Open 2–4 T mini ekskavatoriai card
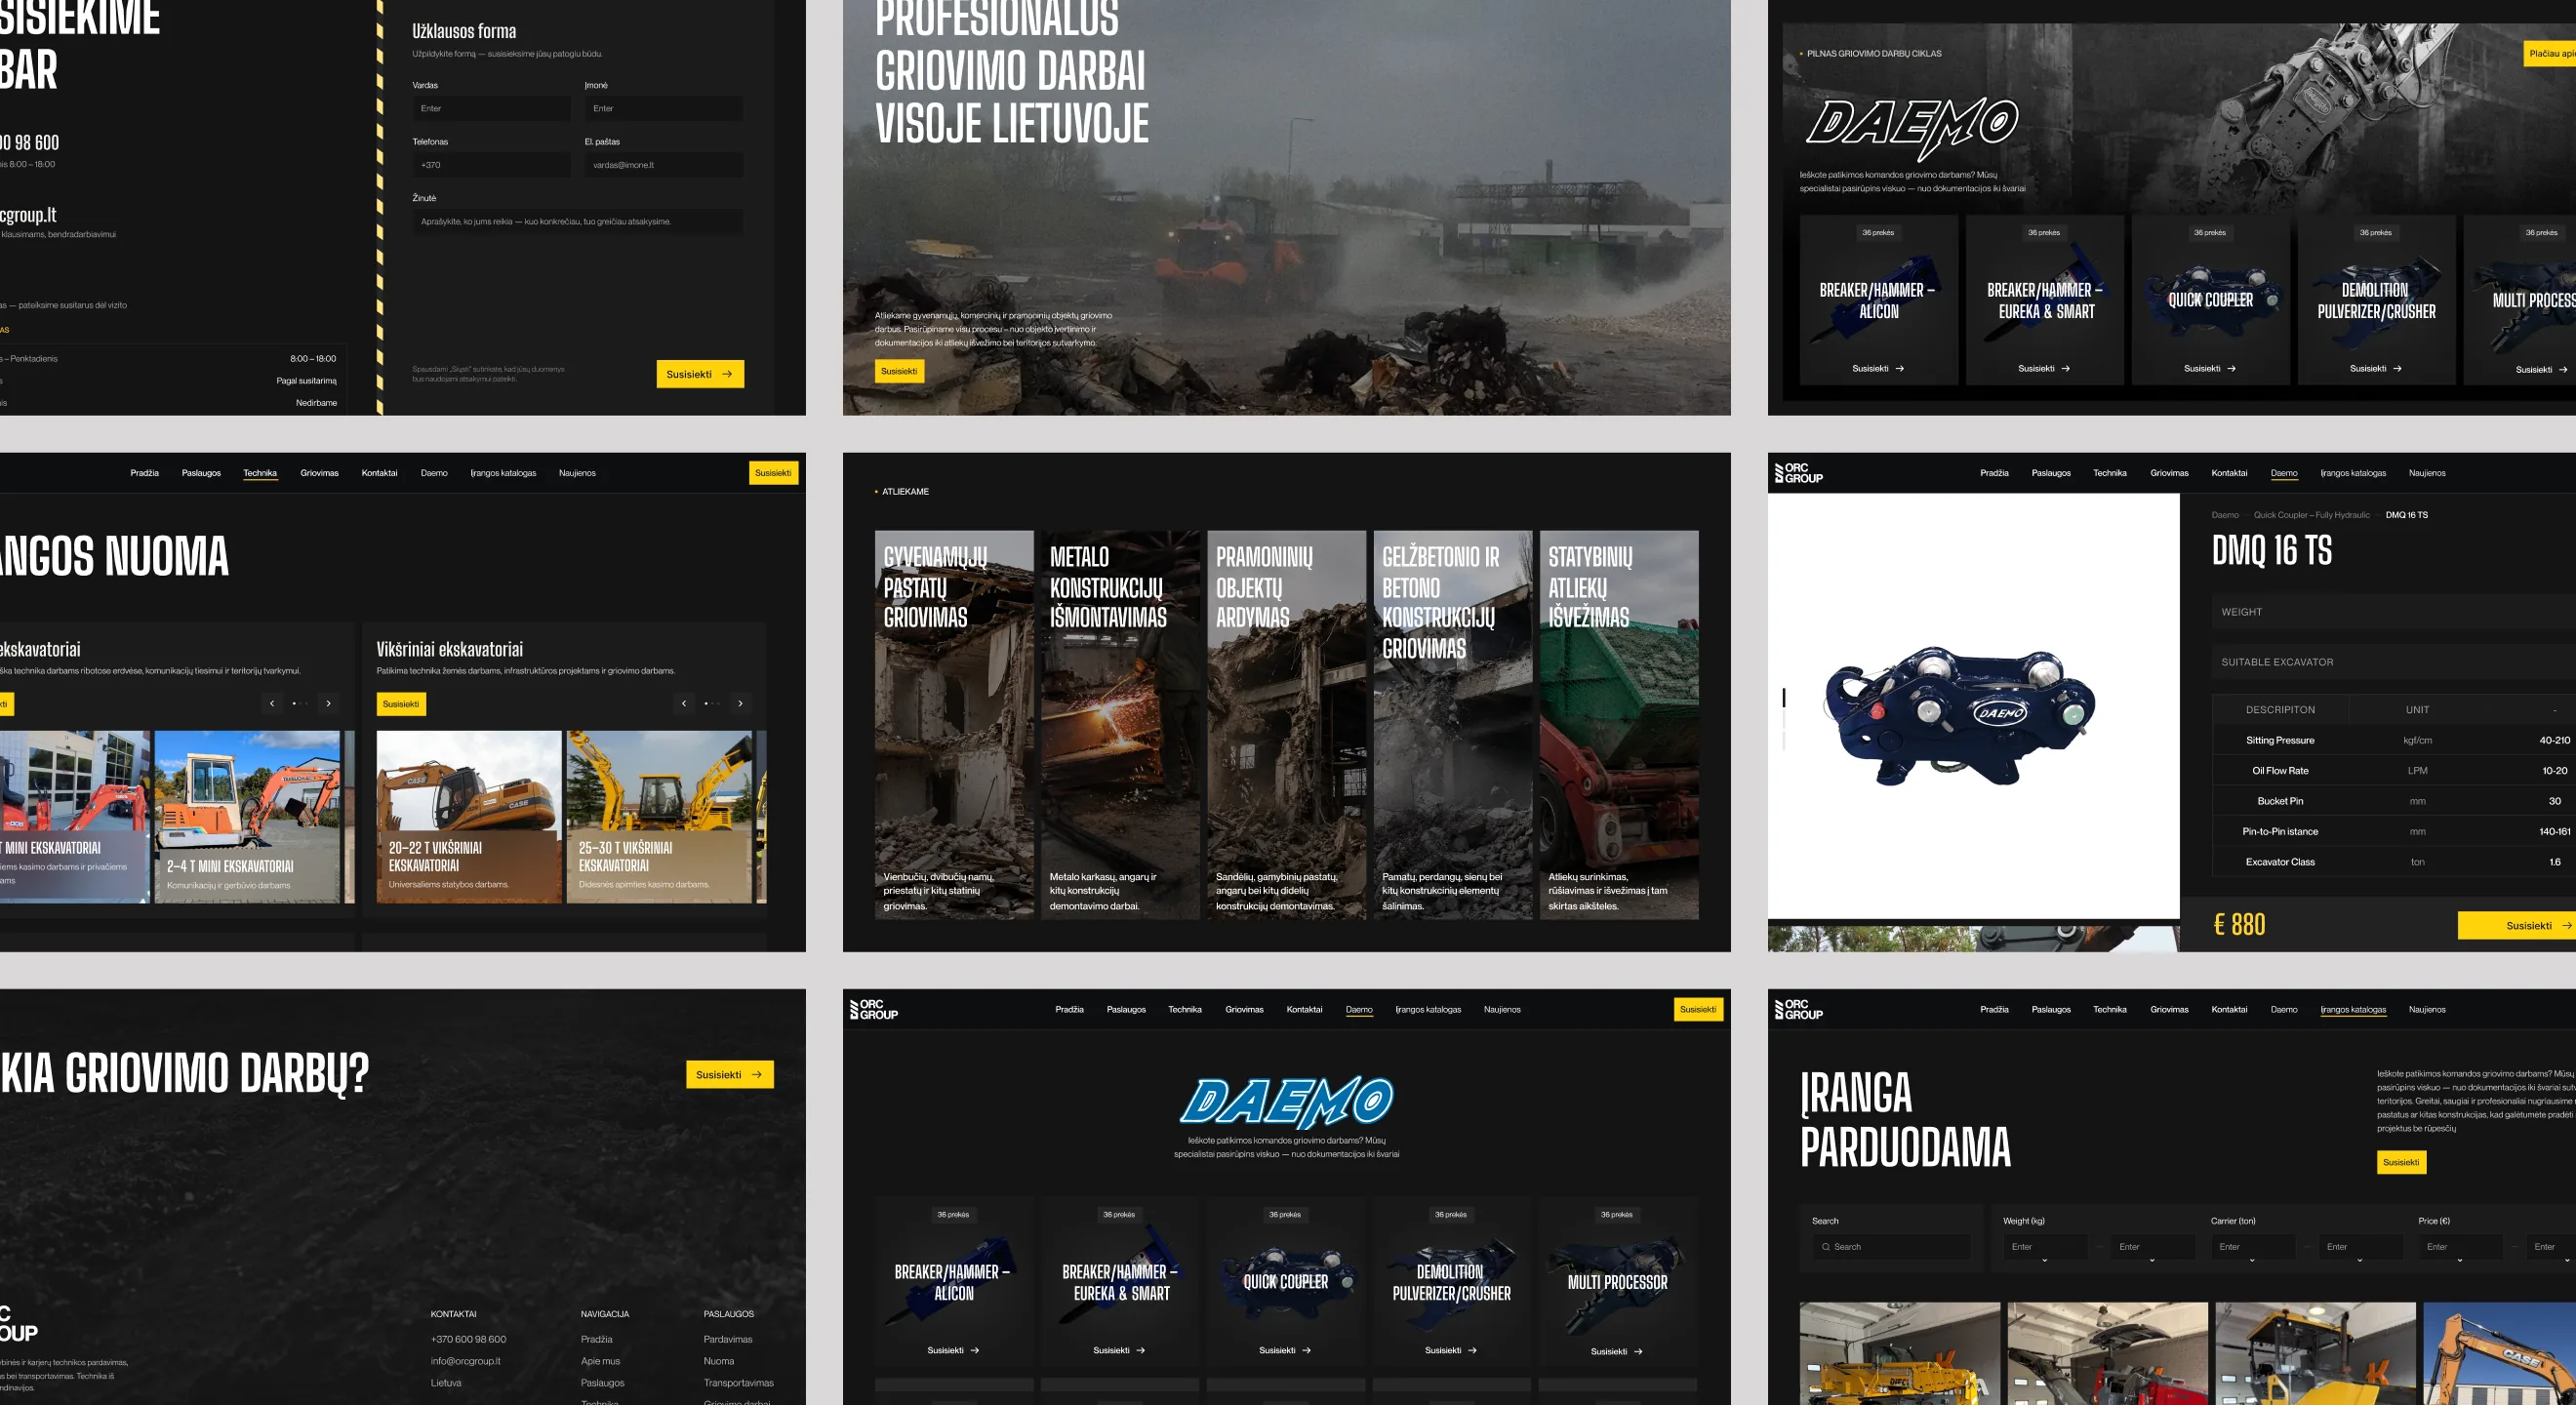 click(x=247, y=817)
